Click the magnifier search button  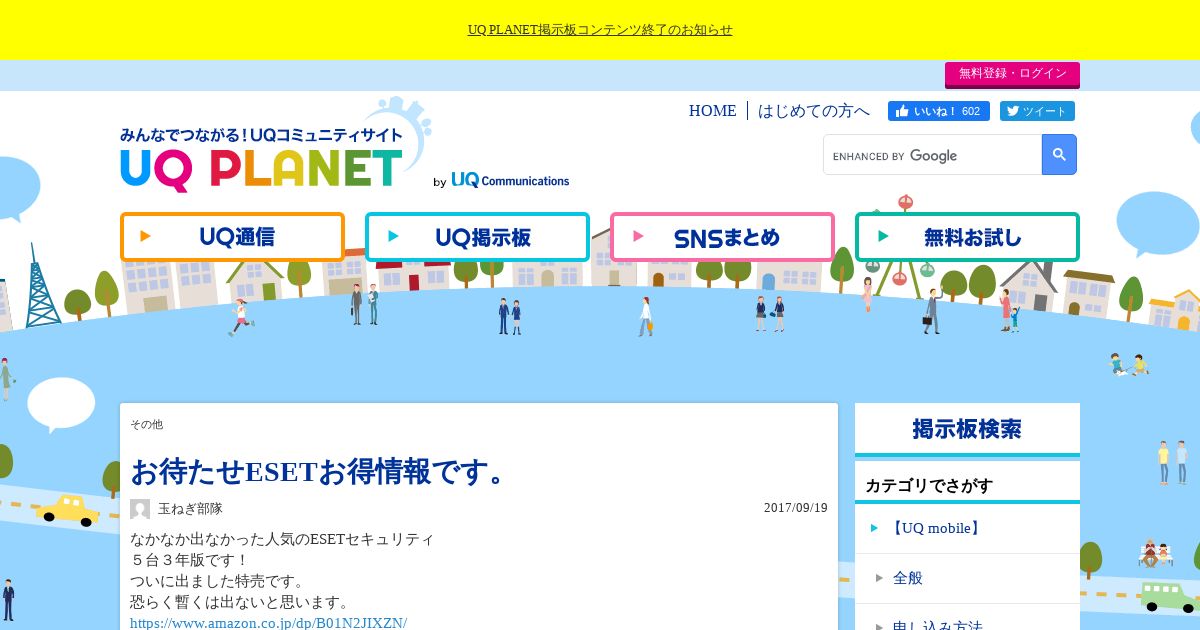tap(1059, 155)
